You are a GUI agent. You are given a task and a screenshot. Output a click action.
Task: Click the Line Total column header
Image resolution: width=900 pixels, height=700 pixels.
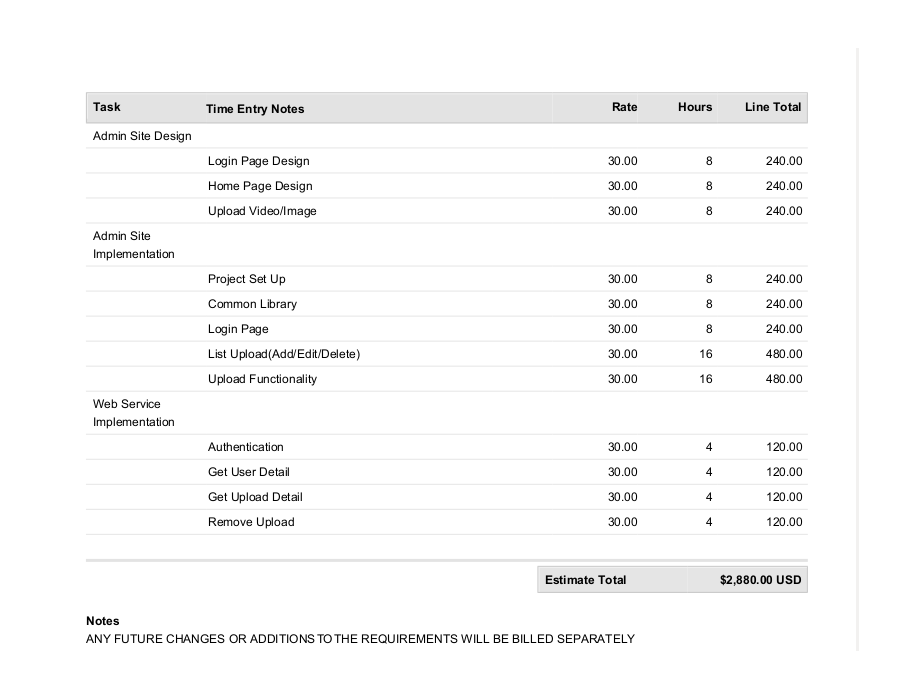click(773, 107)
